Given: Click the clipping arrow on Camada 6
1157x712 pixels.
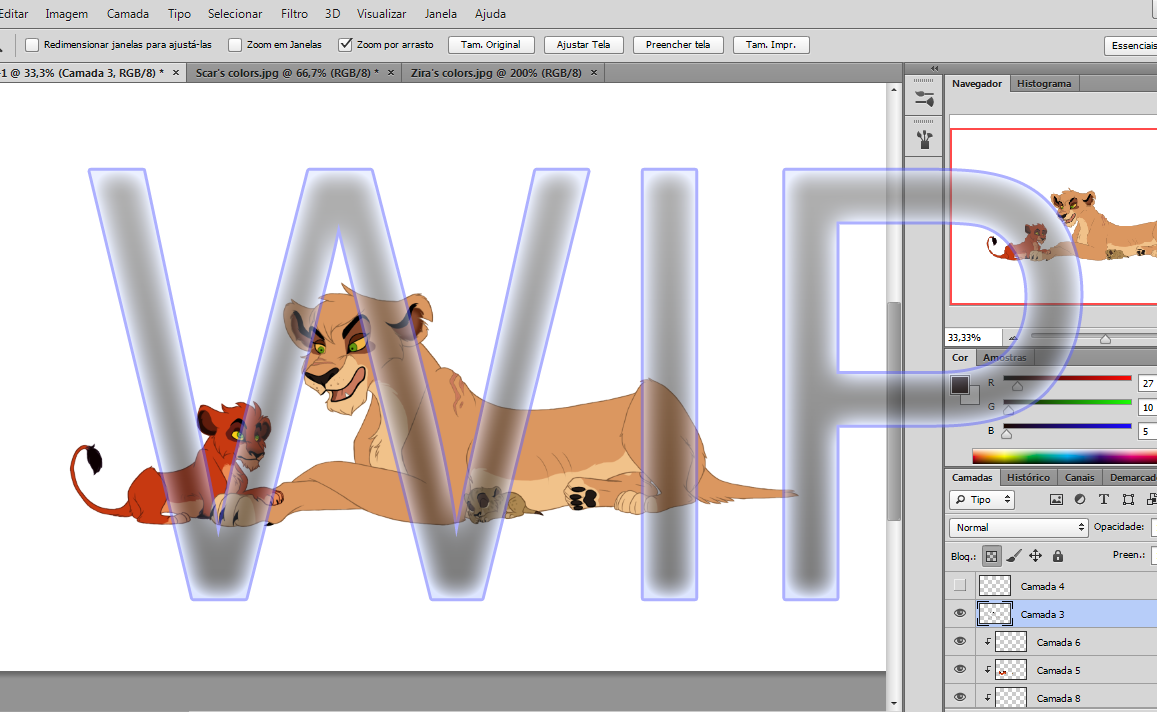Looking at the screenshot, I should (x=987, y=642).
